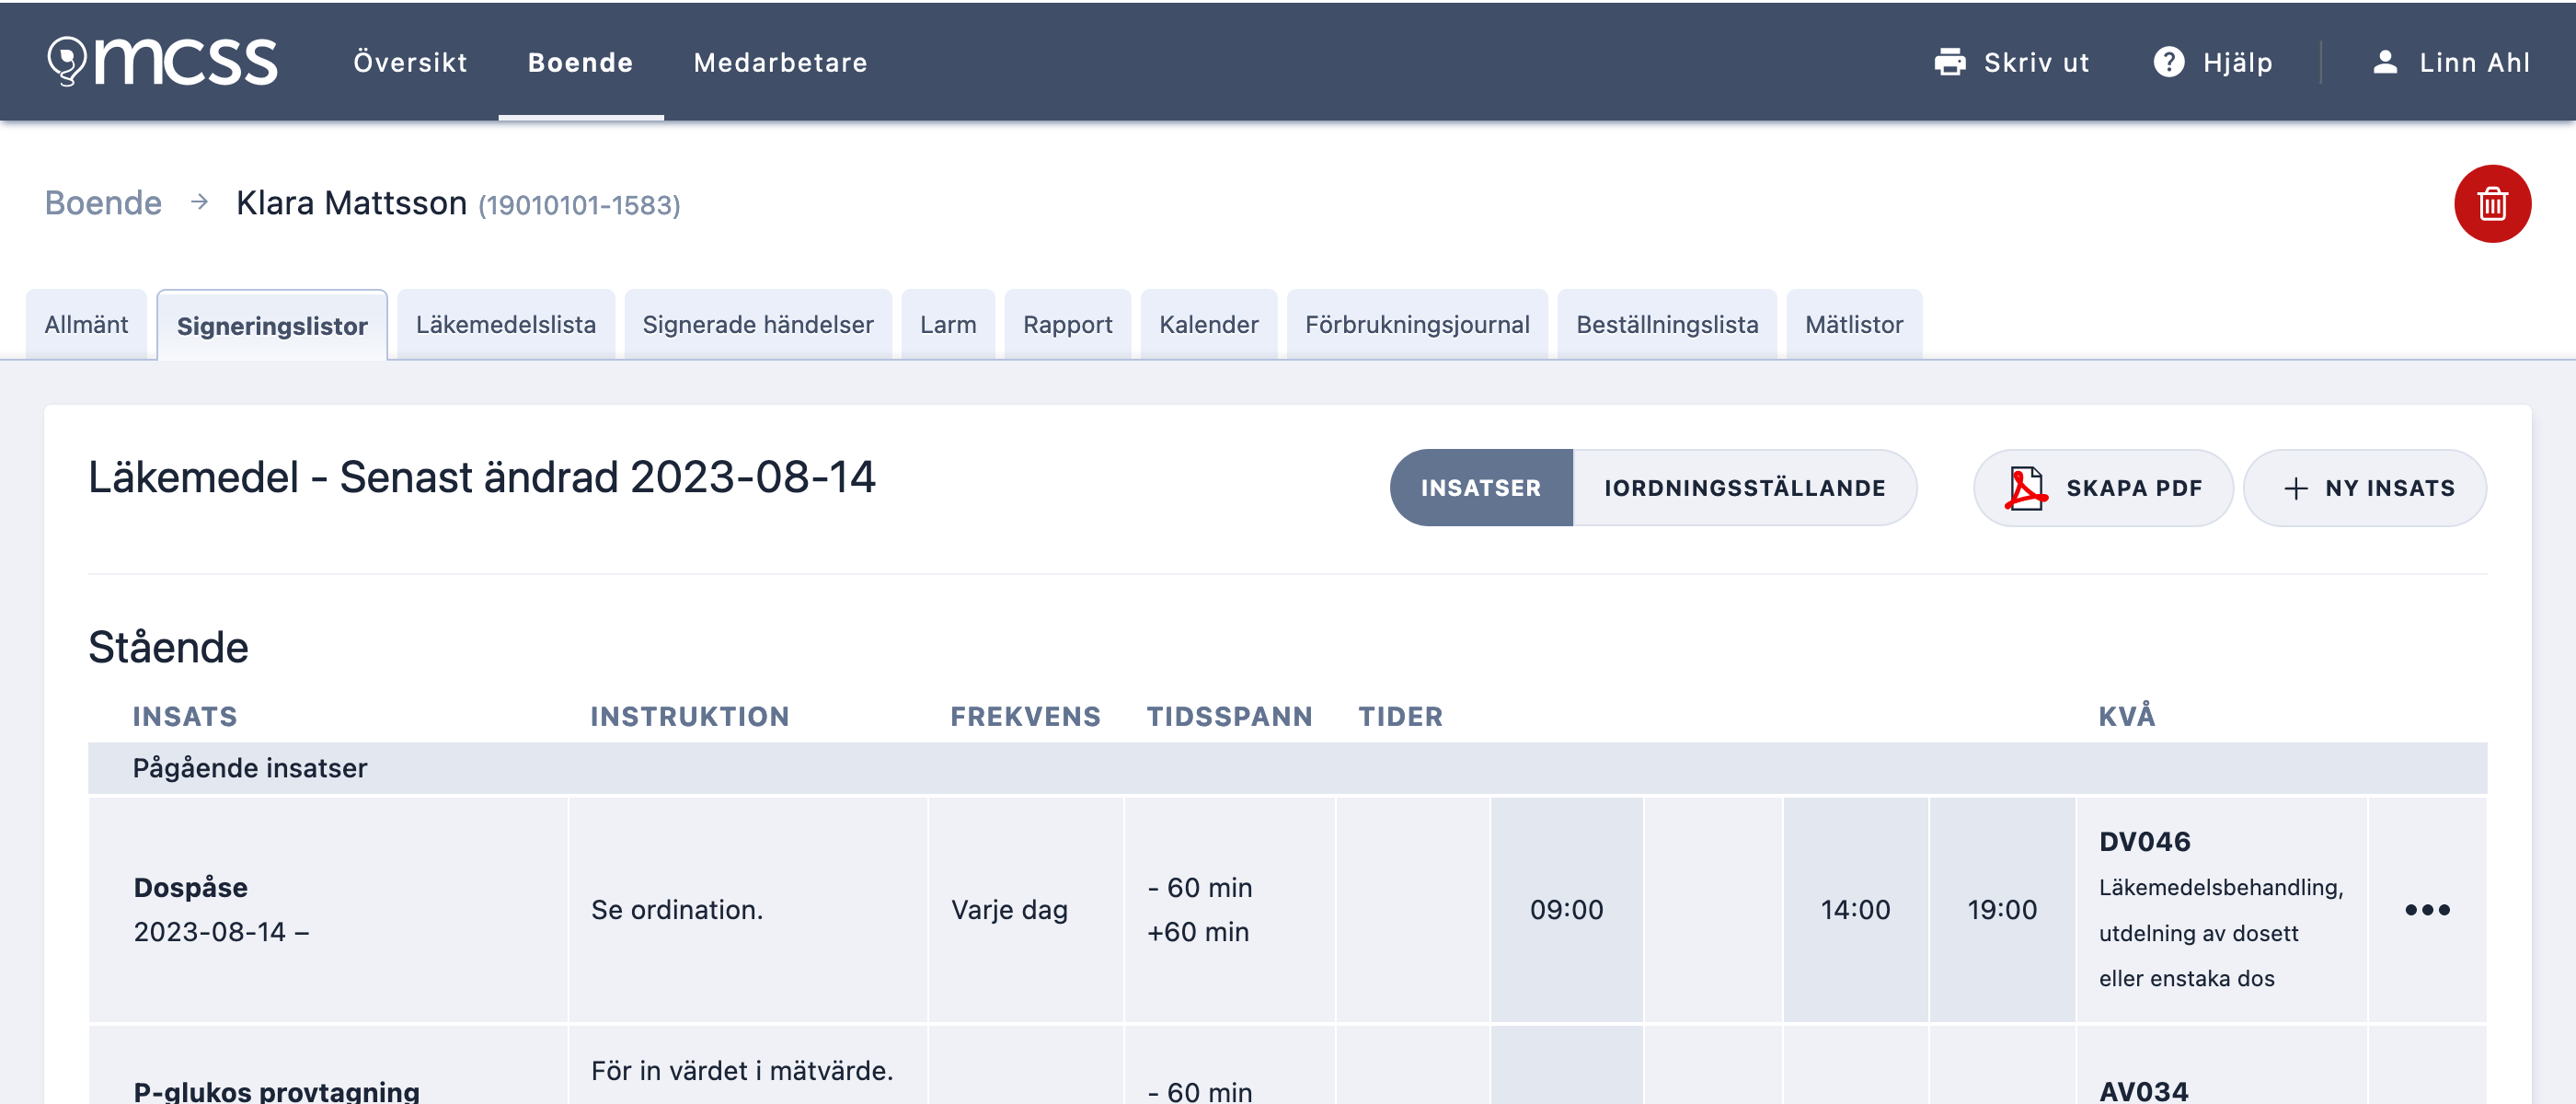Click Se ordination instruction text

click(676, 909)
